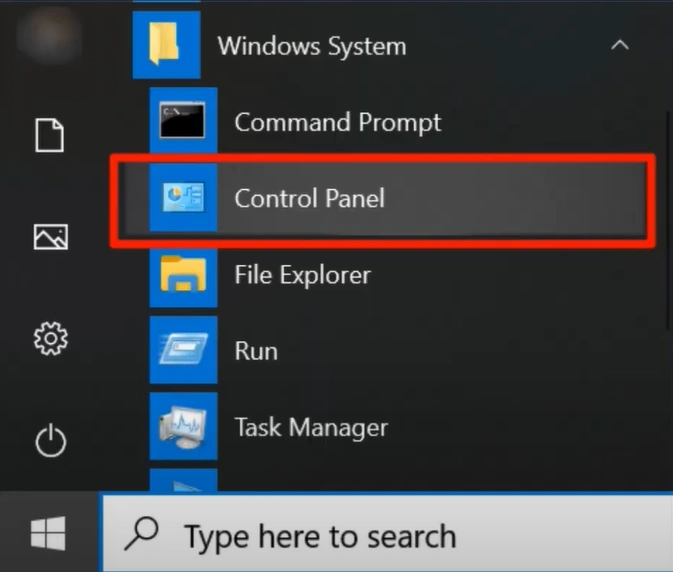Collapse the Windows System folder chevron
673x572 pixels.
click(620, 46)
